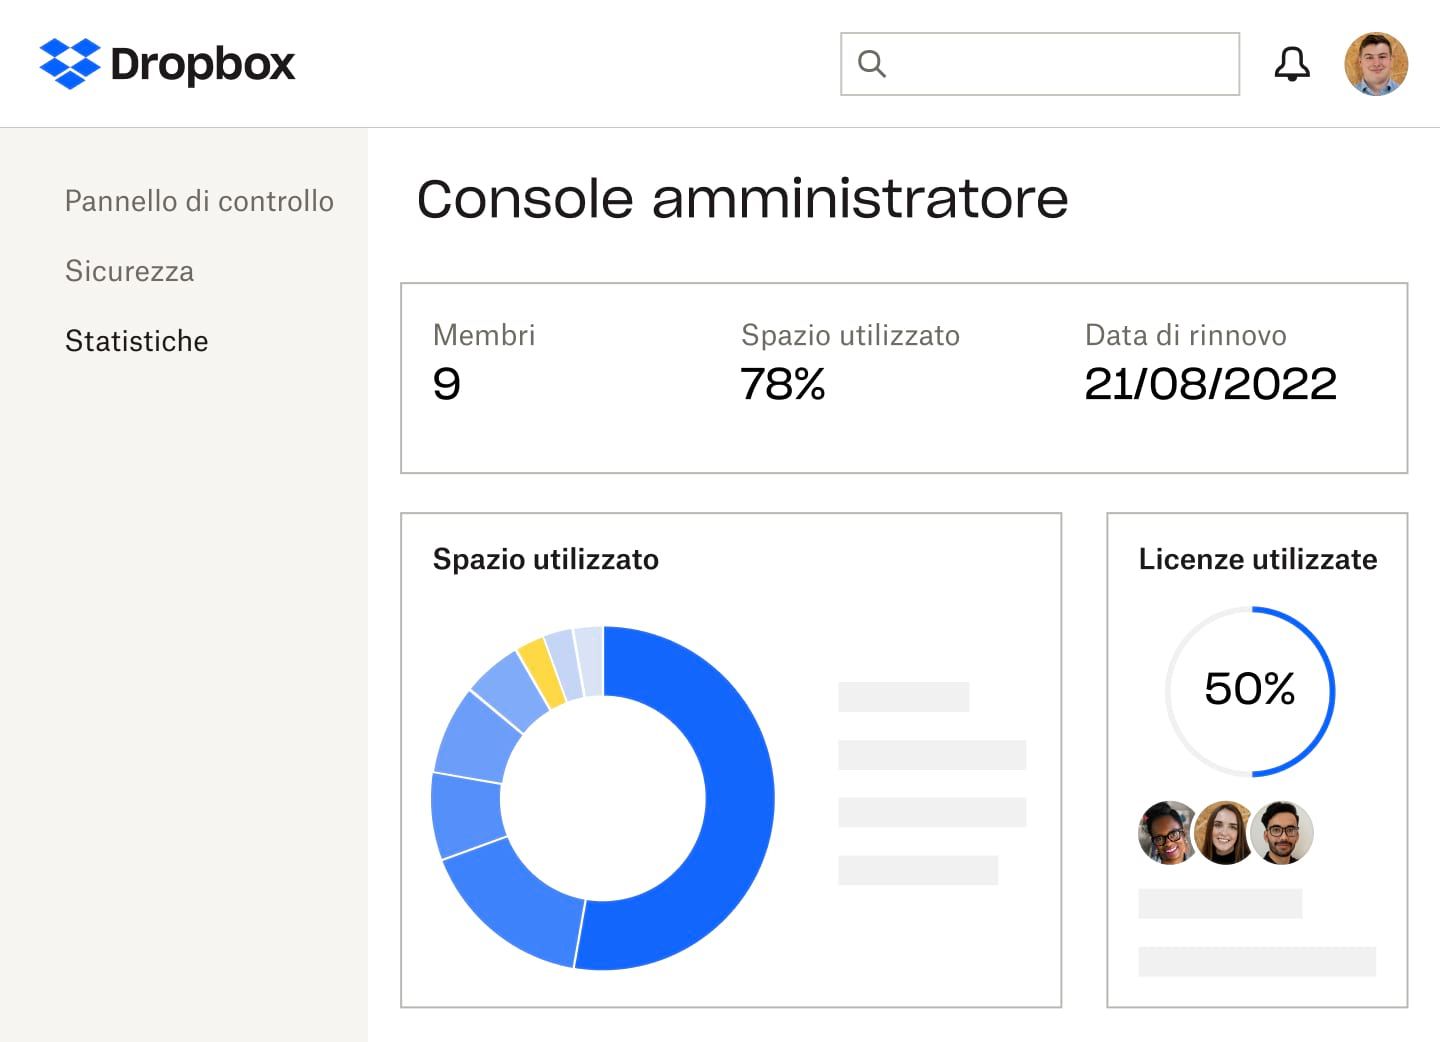
Task: Click the Membri count showing 9
Action: coord(447,383)
